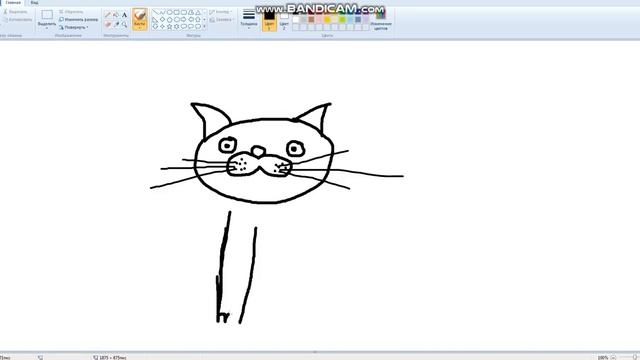Choose the Triangle shape in gallery
The image size is (640, 360).
click(x=198, y=13)
